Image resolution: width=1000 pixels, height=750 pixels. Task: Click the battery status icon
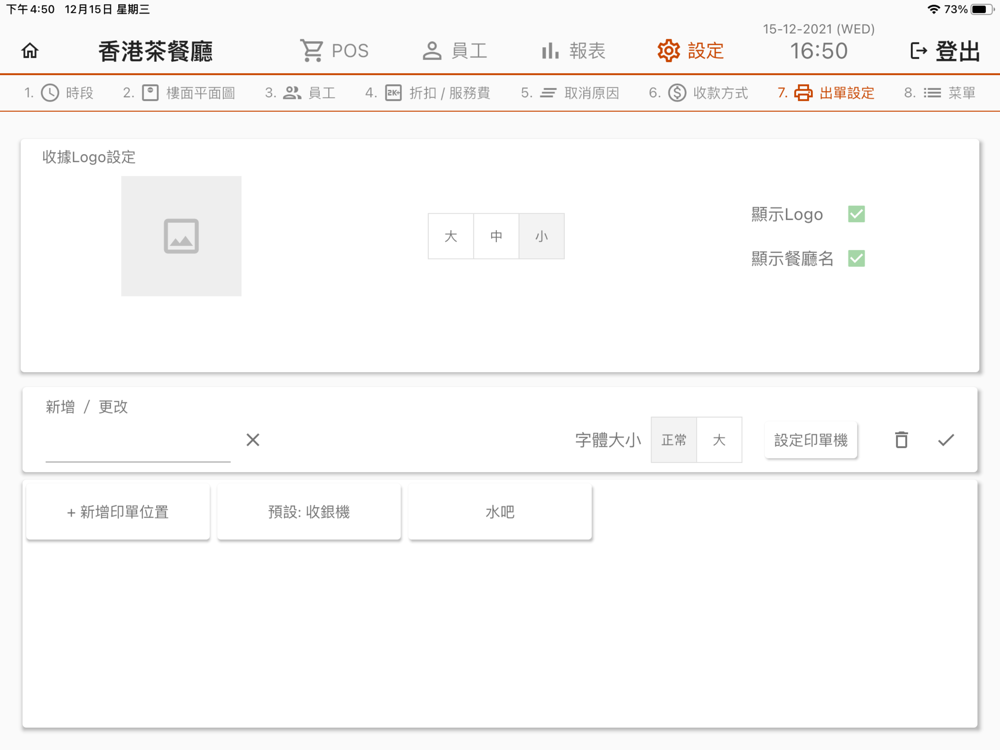pyautogui.click(x=982, y=10)
